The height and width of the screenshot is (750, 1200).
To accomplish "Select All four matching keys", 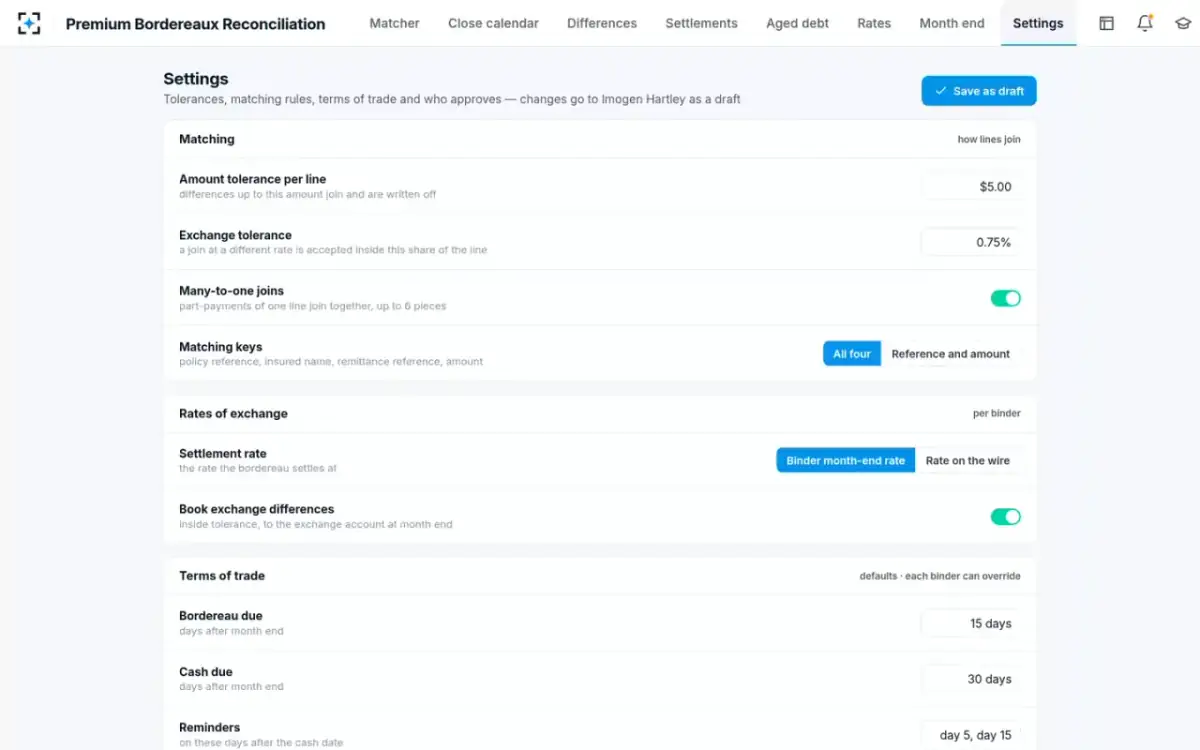I will pyautogui.click(x=852, y=354).
